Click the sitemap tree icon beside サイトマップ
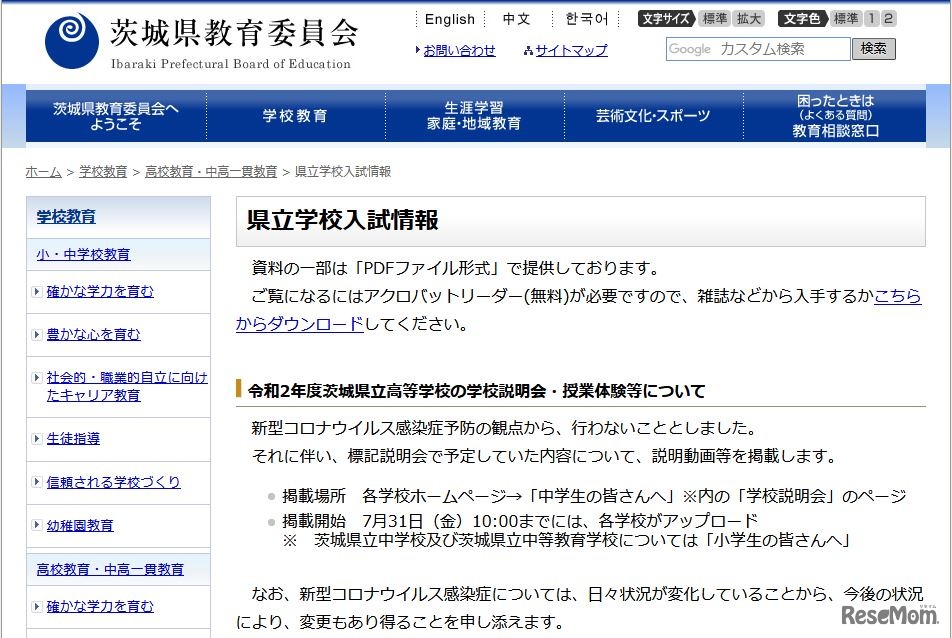The width and height of the screenshot is (952, 638). [x=528, y=50]
